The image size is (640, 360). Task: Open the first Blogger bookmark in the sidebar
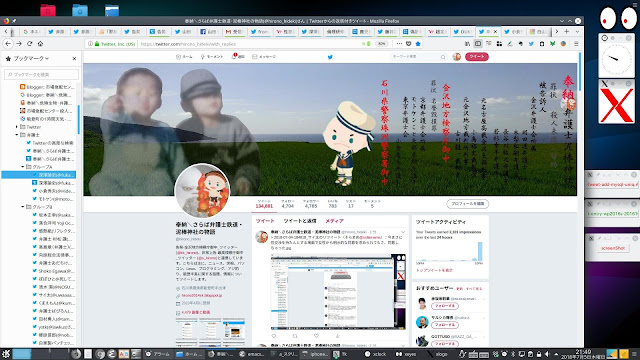pyautogui.click(x=47, y=87)
